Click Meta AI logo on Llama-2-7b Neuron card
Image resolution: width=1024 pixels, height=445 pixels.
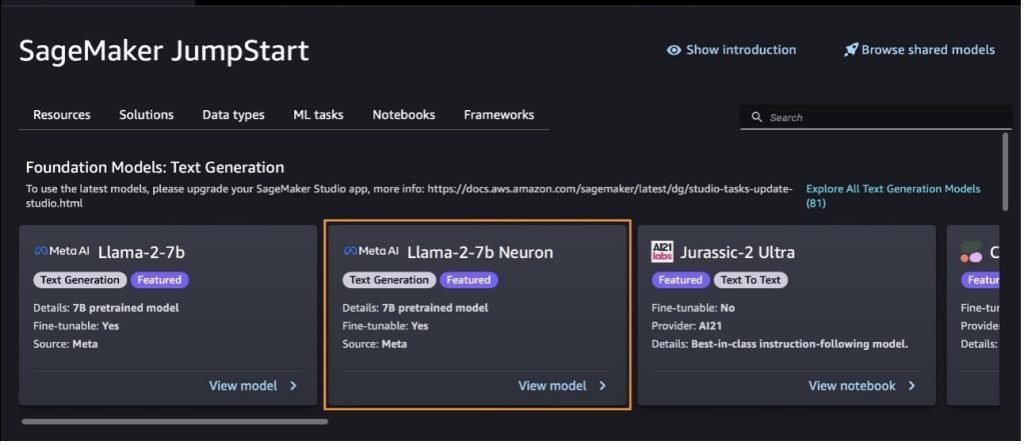(x=371, y=251)
